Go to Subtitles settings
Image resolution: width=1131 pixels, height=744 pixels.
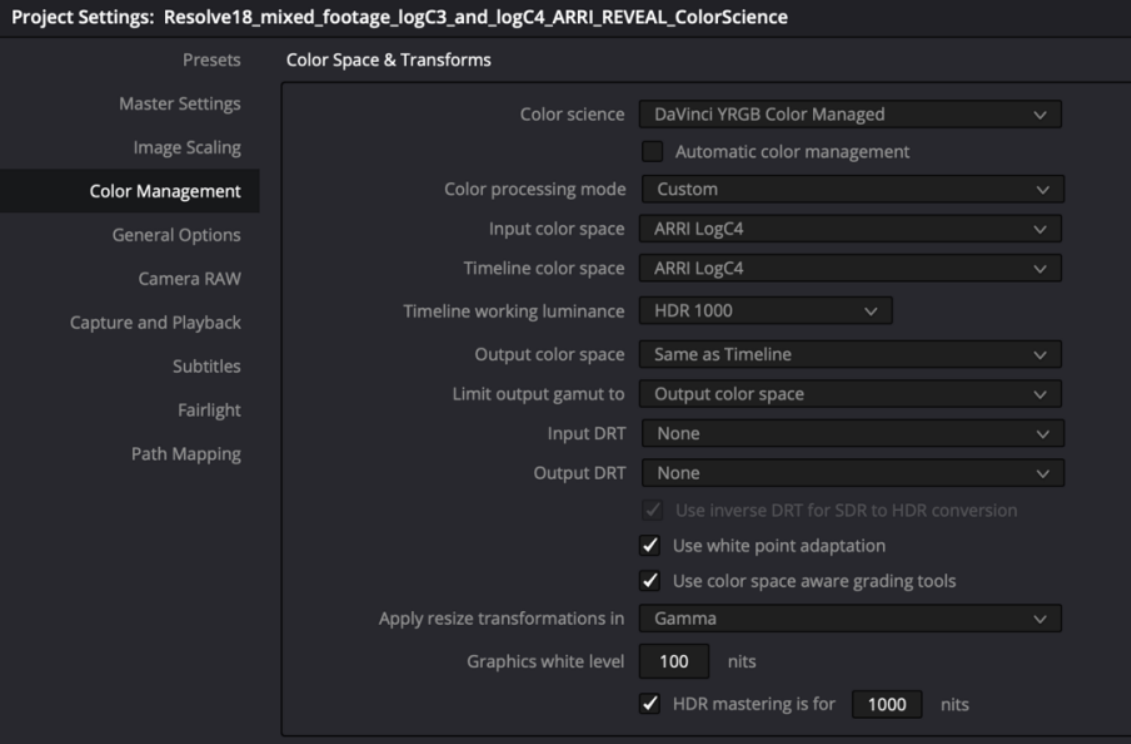[x=206, y=367]
